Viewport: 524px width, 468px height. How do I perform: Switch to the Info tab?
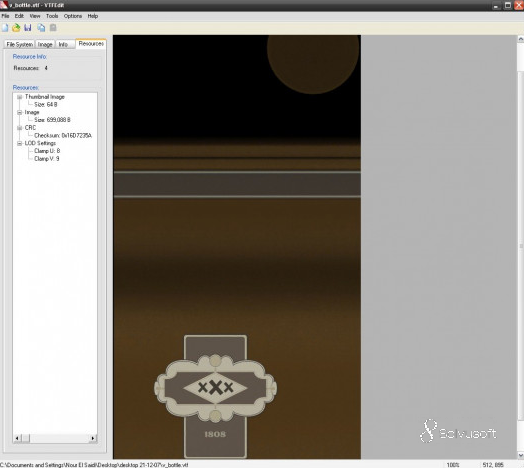[x=63, y=44]
